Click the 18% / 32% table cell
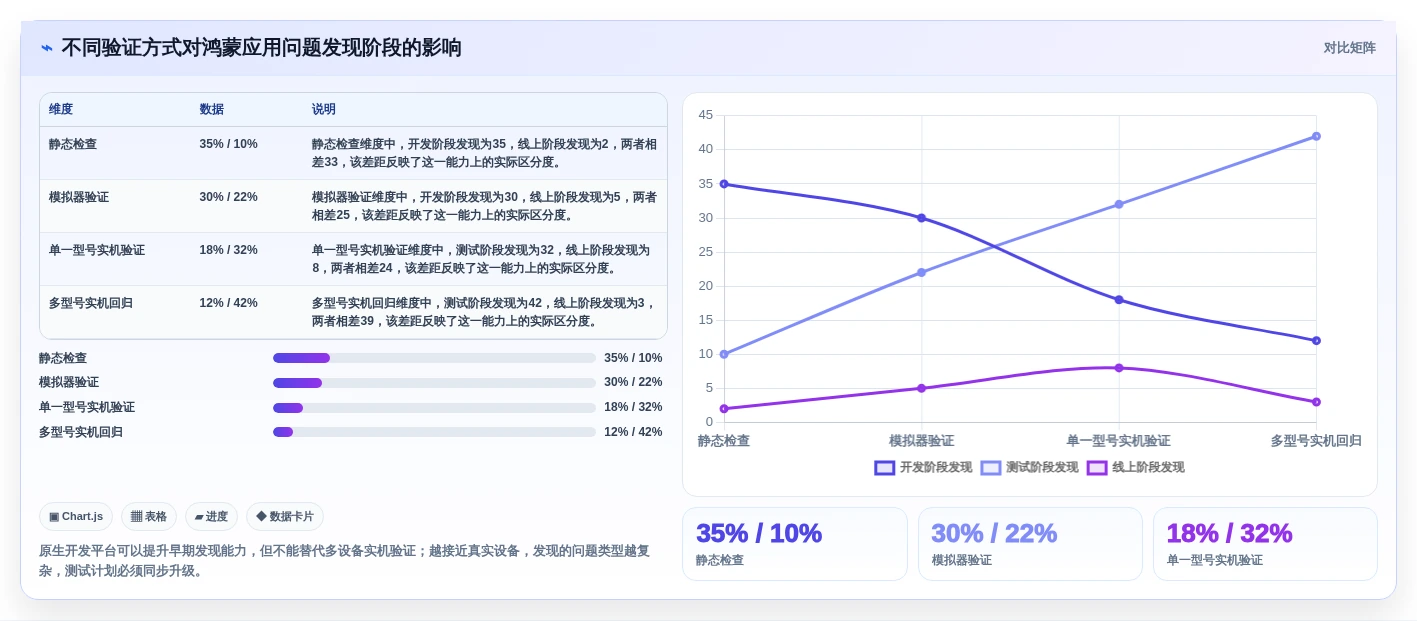Screen dimensions: 1417x621 (x=228, y=250)
